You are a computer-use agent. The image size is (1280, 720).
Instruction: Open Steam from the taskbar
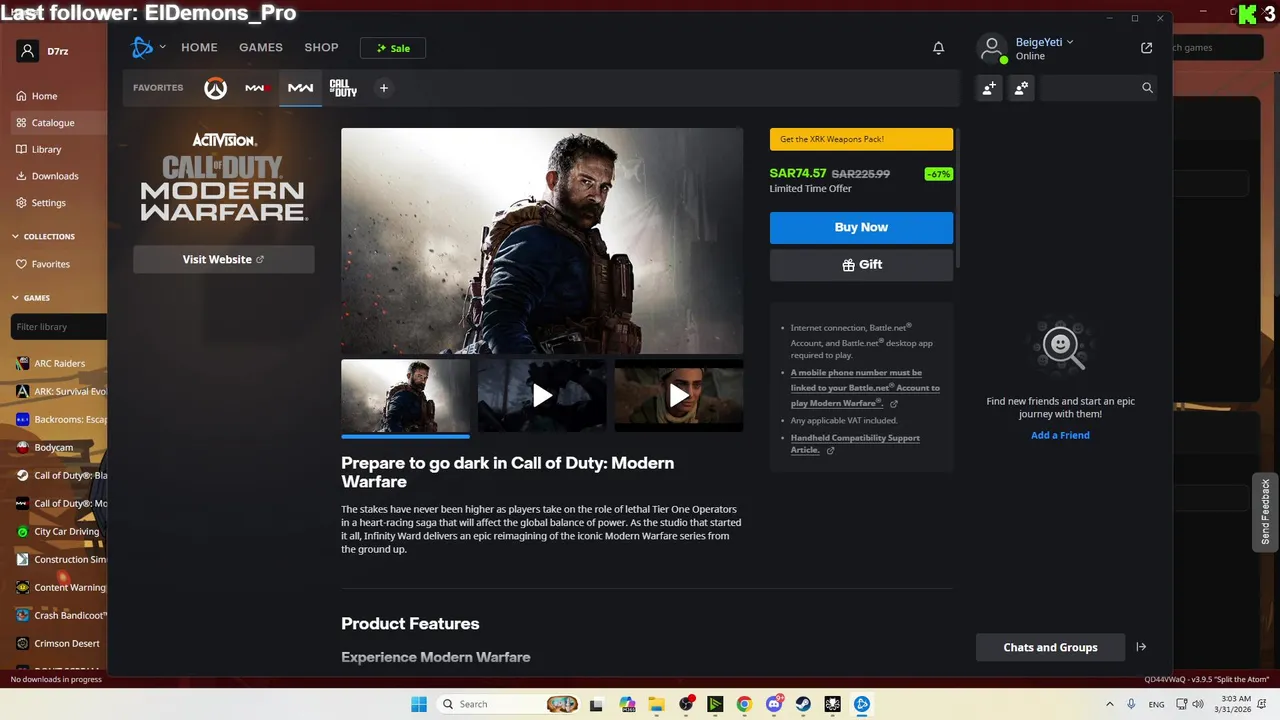803,704
